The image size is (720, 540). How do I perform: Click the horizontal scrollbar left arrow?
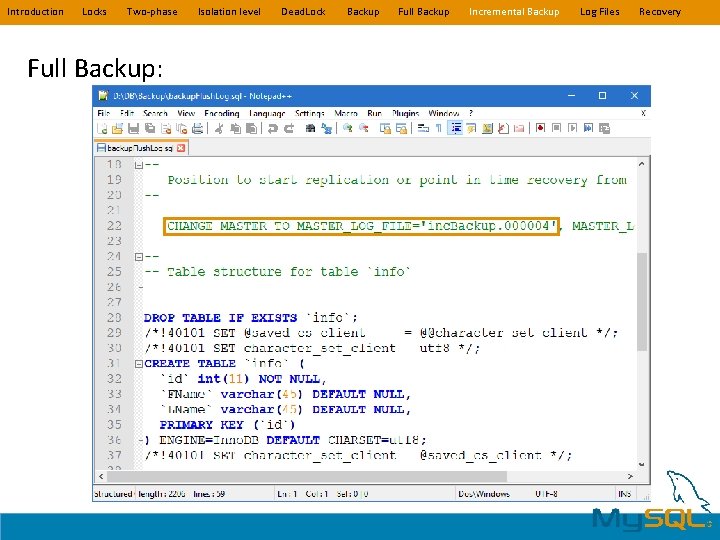click(101, 477)
